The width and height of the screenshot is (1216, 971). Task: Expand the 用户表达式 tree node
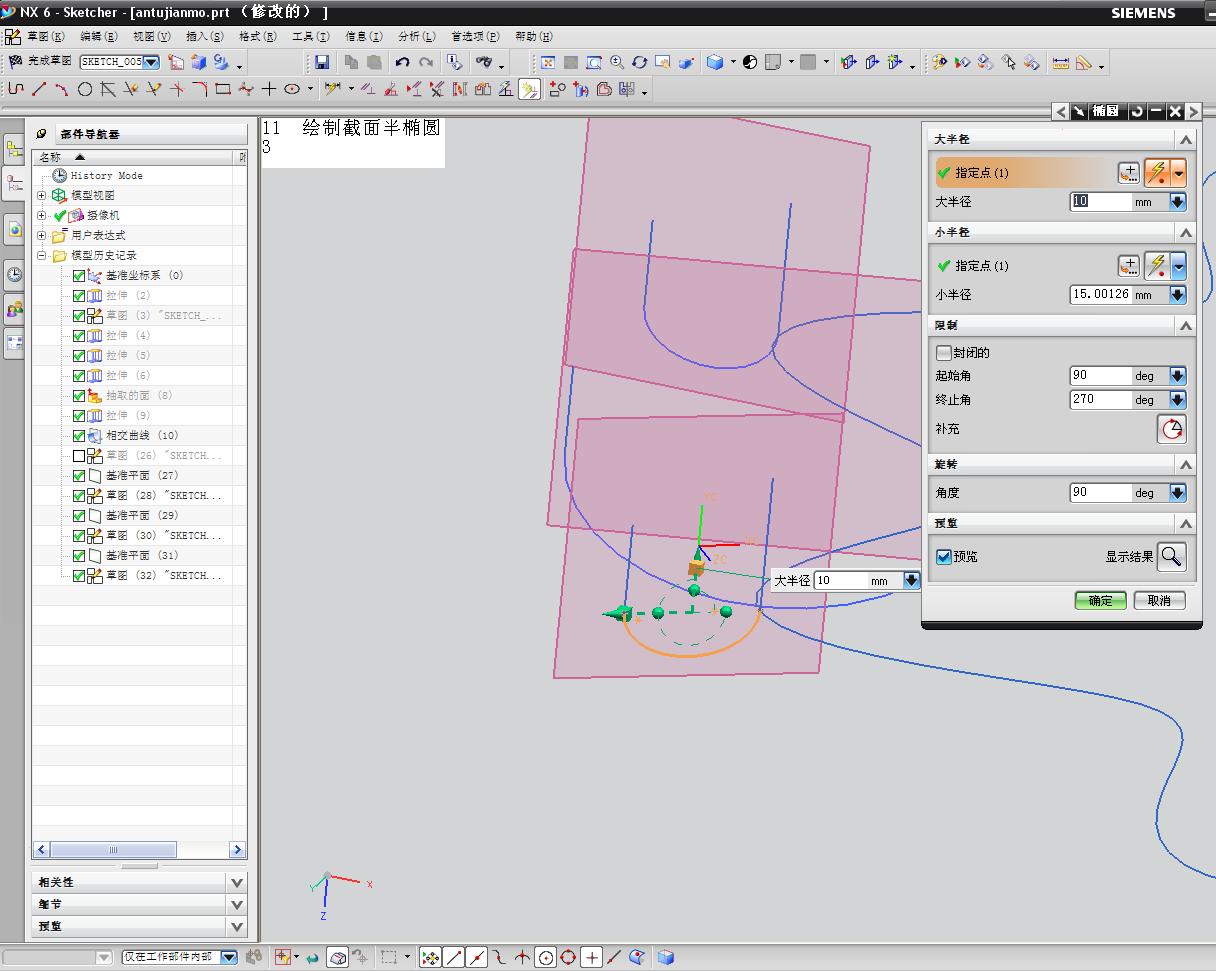(x=41, y=235)
